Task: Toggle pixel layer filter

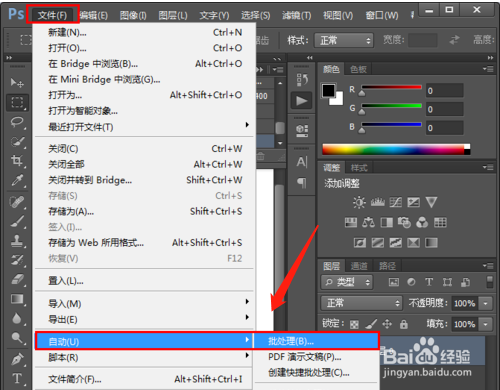Action: [394, 282]
